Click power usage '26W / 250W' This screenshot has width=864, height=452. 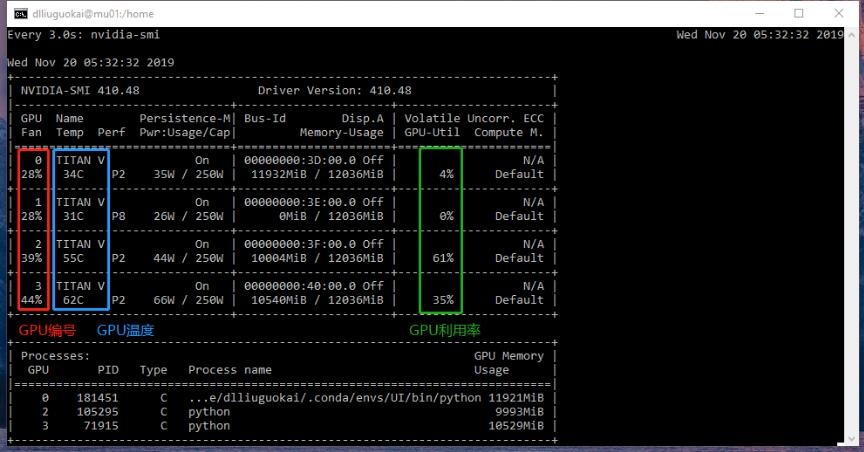coord(188,216)
